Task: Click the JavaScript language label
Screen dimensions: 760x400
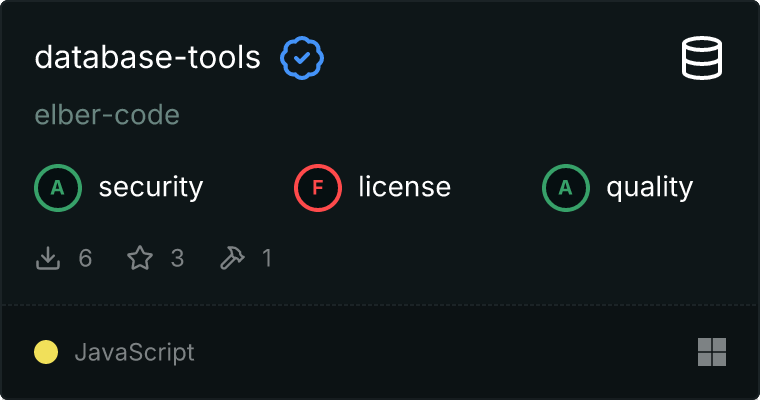Action: 134,352
